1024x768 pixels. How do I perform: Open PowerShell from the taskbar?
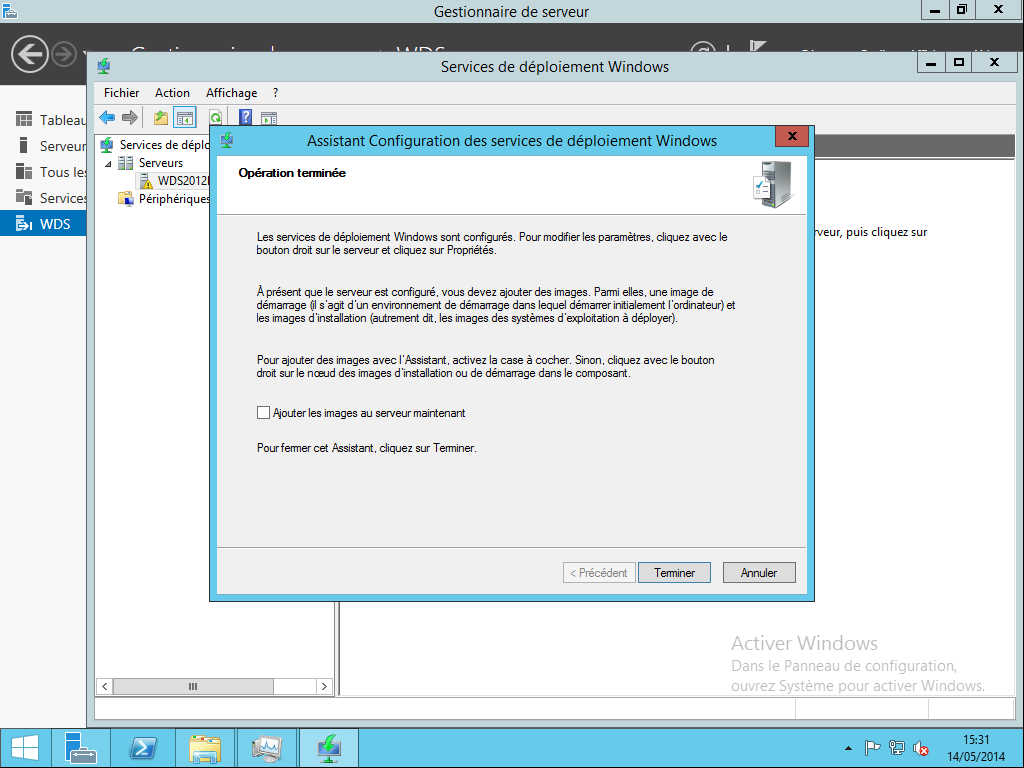click(x=142, y=747)
